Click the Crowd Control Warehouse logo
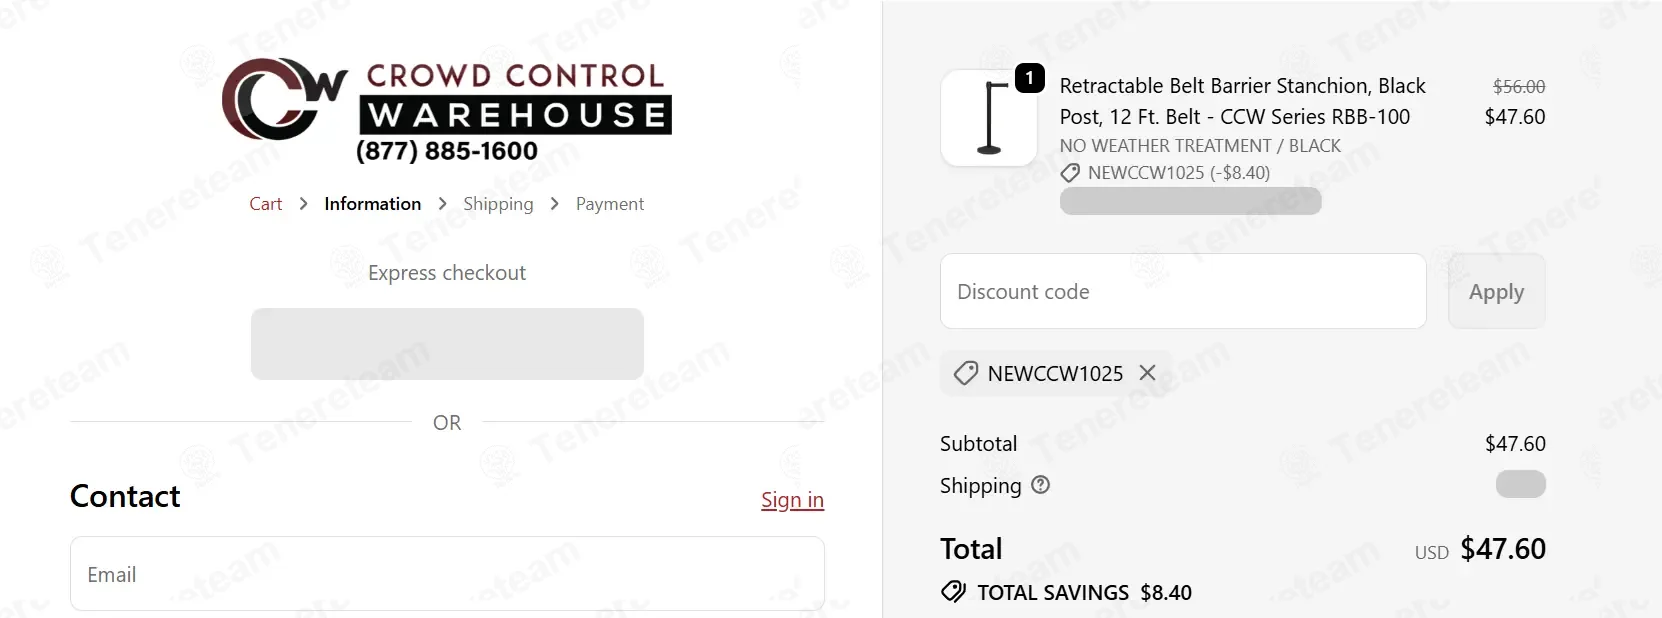 [447, 110]
